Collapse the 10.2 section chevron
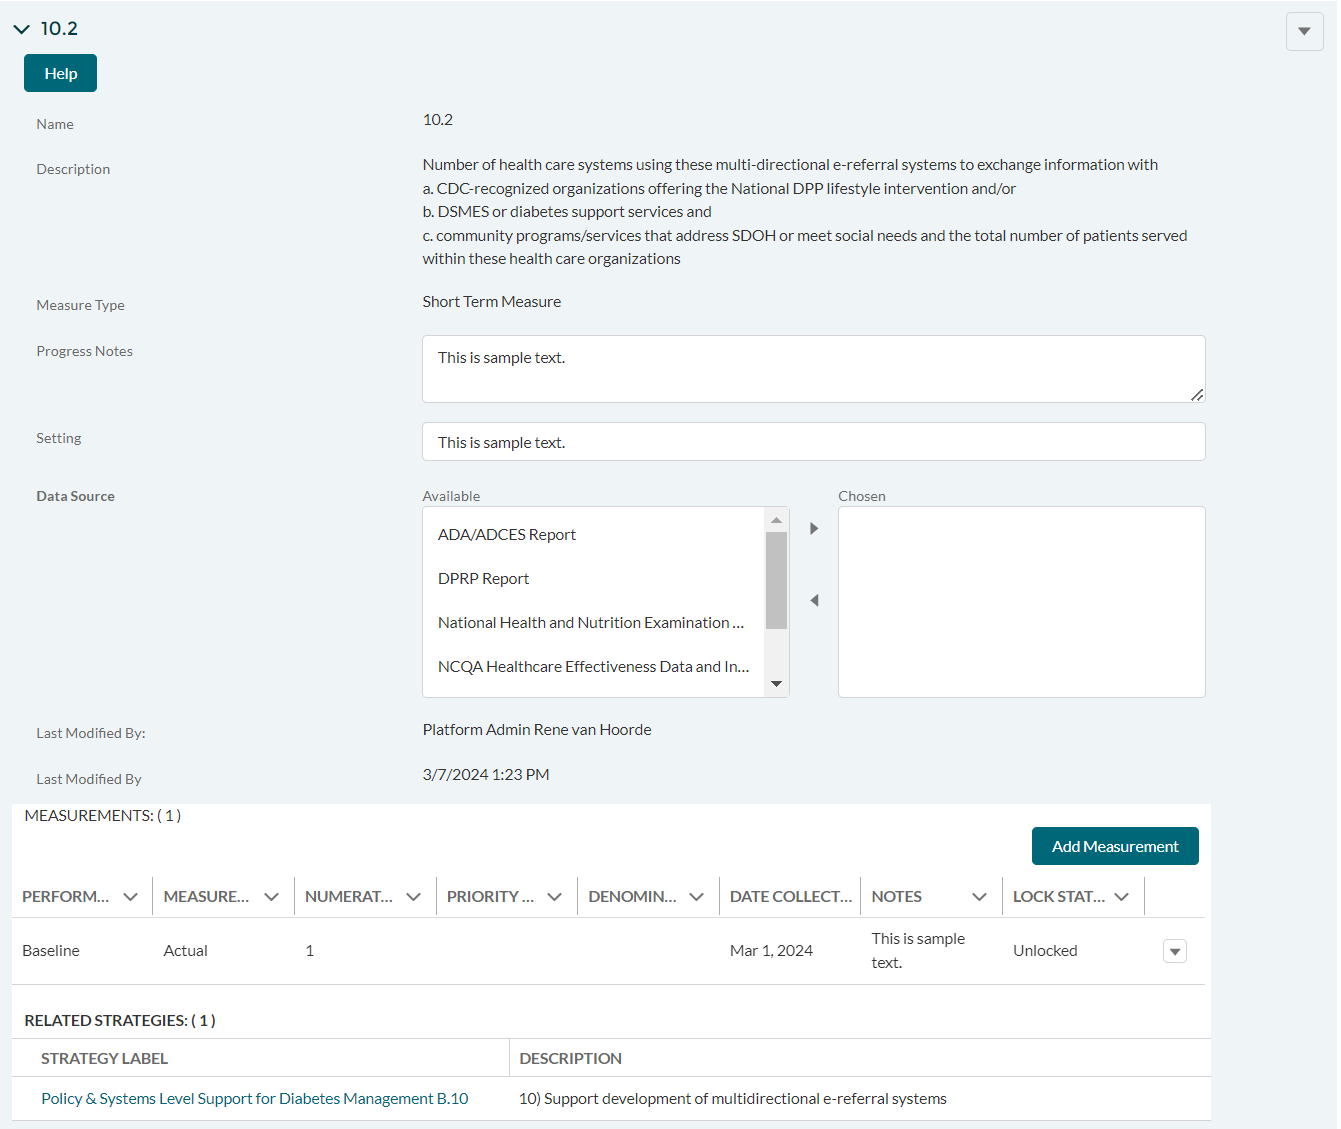 click(x=21, y=29)
